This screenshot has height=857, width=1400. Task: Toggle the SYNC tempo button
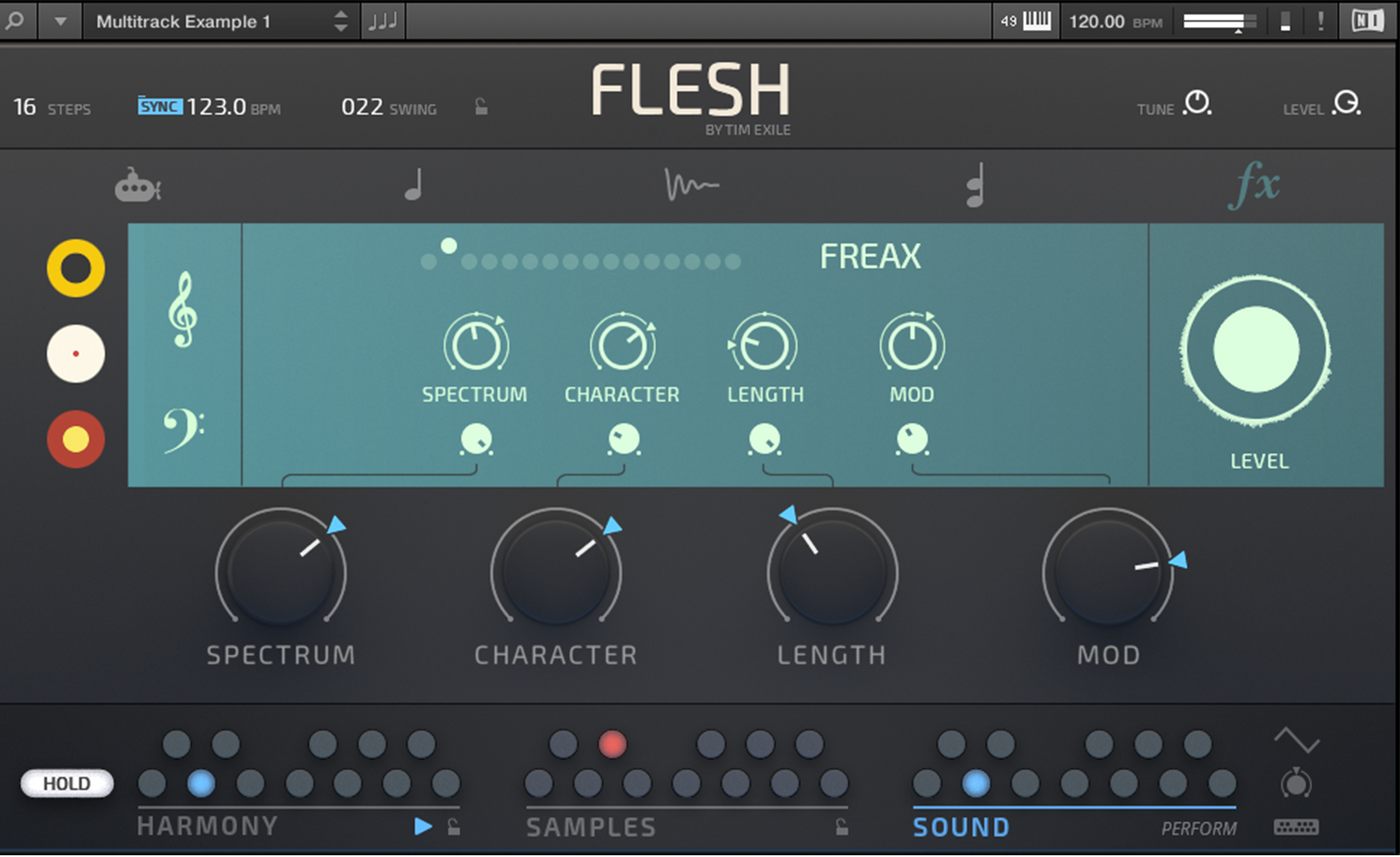click(160, 106)
